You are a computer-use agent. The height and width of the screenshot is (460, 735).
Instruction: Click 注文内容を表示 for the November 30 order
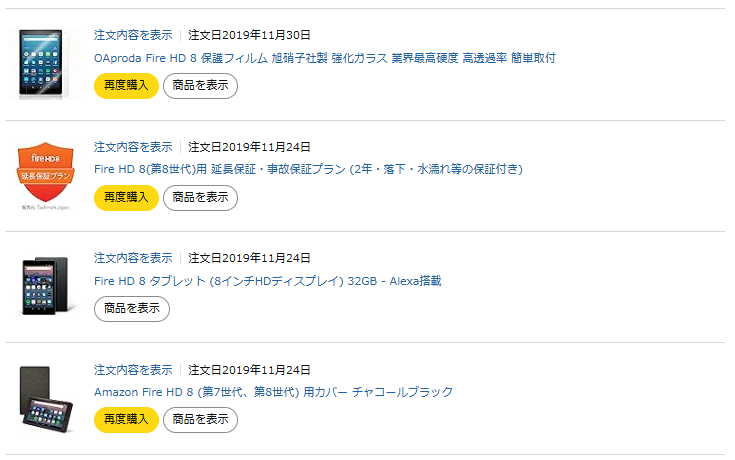[x=133, y=35]
